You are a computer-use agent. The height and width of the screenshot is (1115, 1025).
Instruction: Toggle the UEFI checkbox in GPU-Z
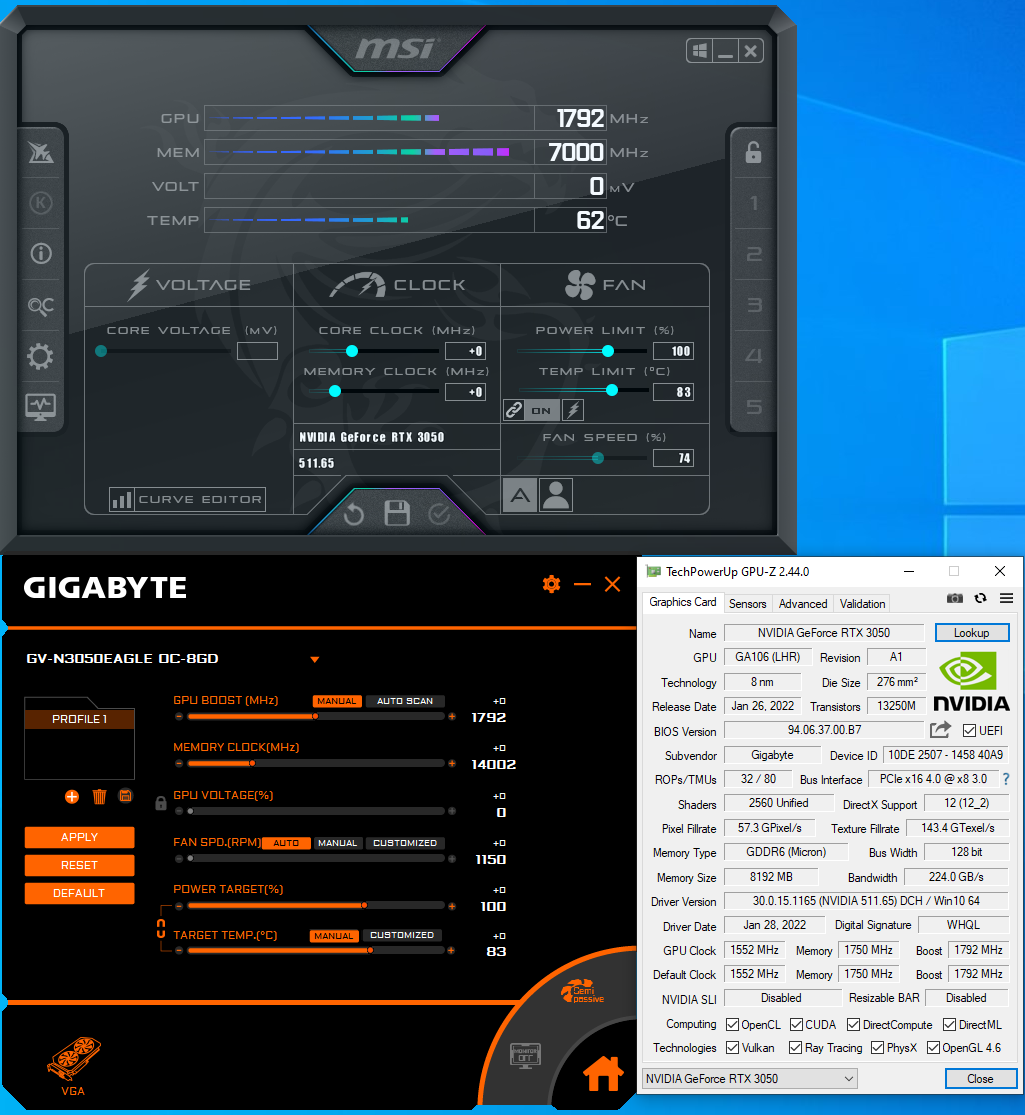click(969, 730)
